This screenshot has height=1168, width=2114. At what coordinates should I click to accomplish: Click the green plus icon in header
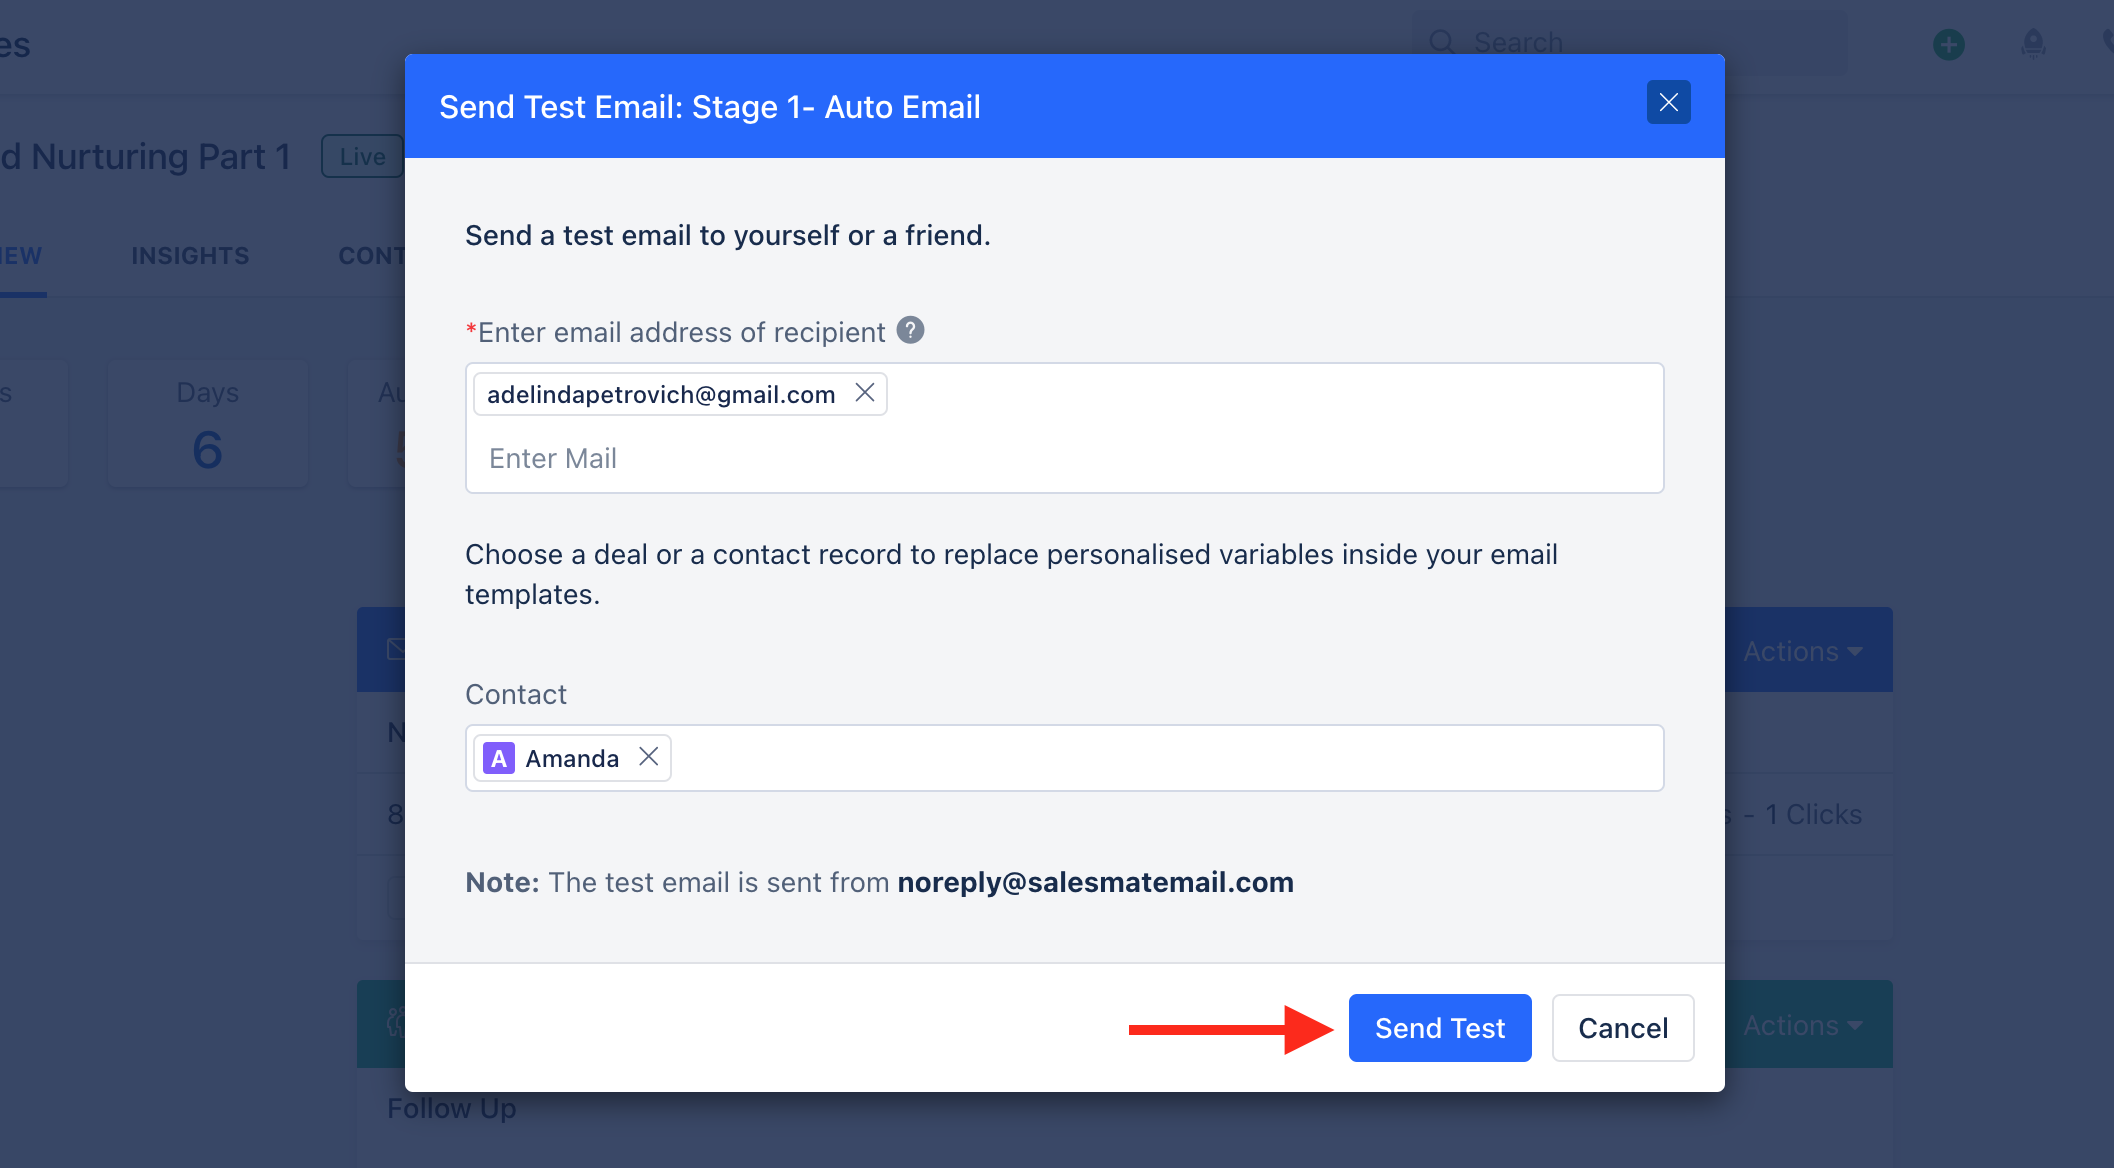(1948, 44)
